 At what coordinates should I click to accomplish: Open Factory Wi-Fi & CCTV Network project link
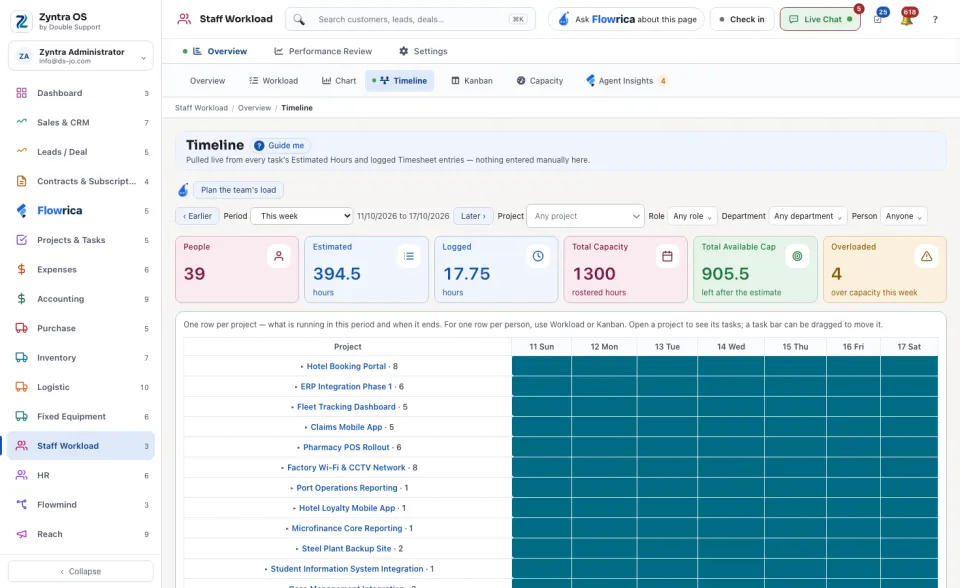click(346, 467)
